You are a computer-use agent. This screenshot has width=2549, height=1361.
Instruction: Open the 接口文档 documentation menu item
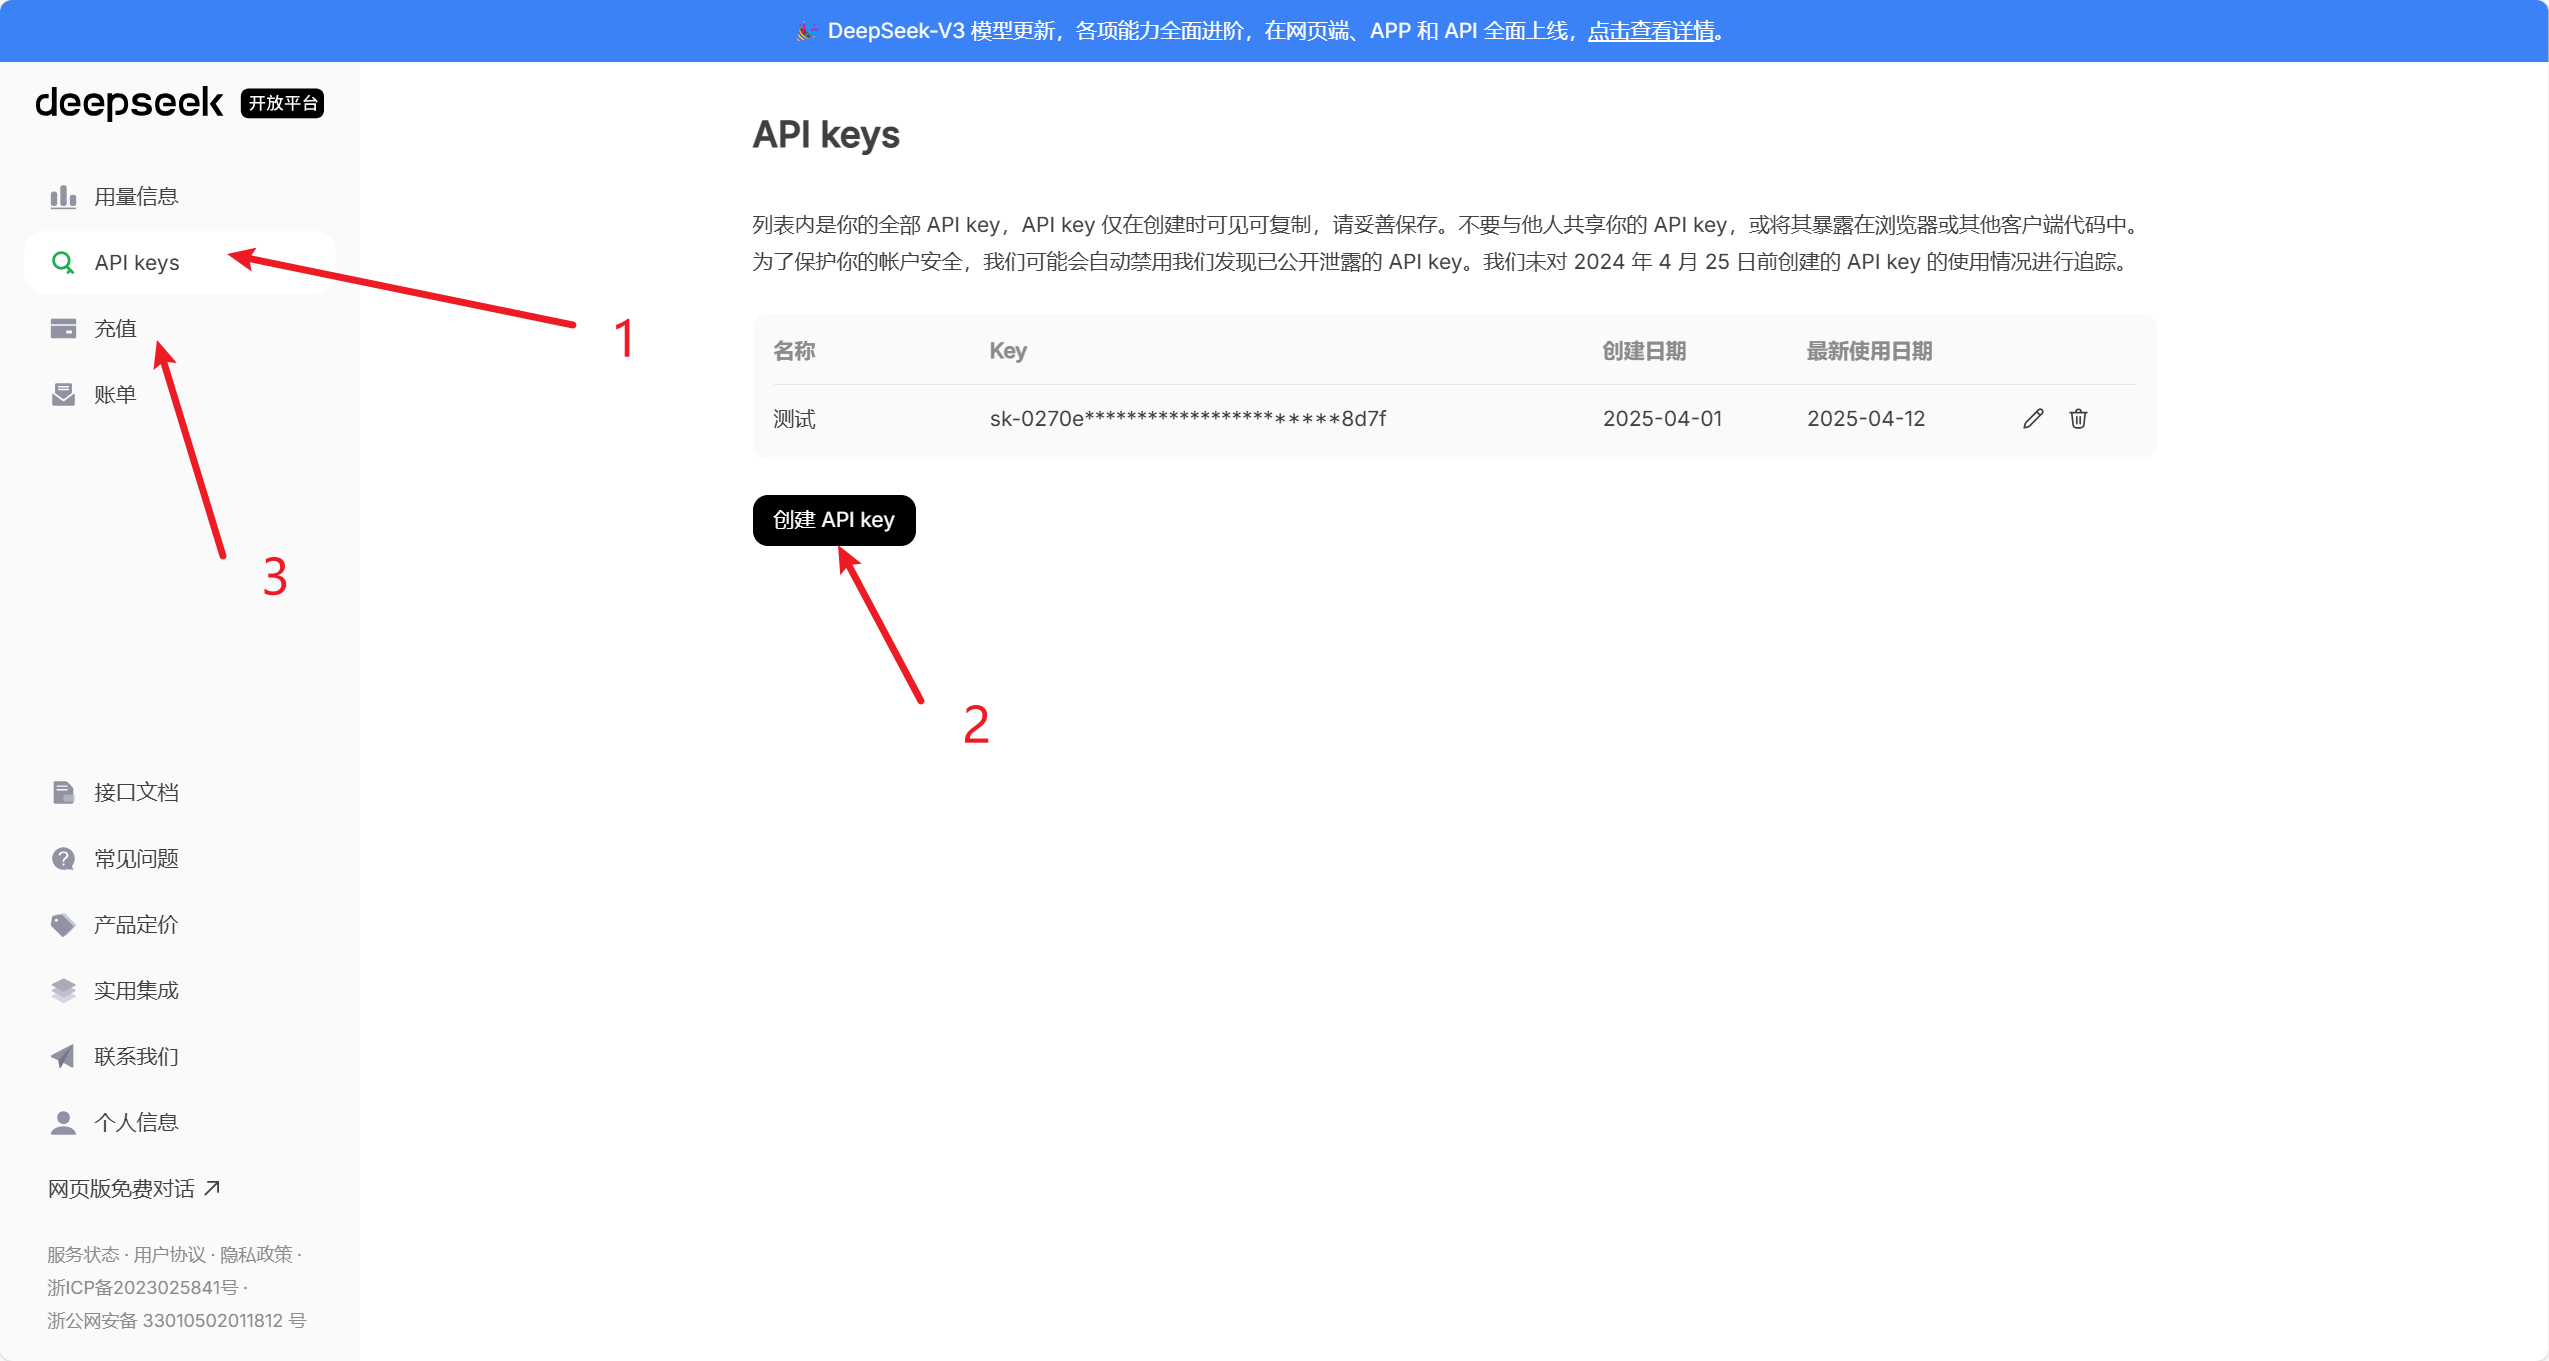[x=136, y=793]
